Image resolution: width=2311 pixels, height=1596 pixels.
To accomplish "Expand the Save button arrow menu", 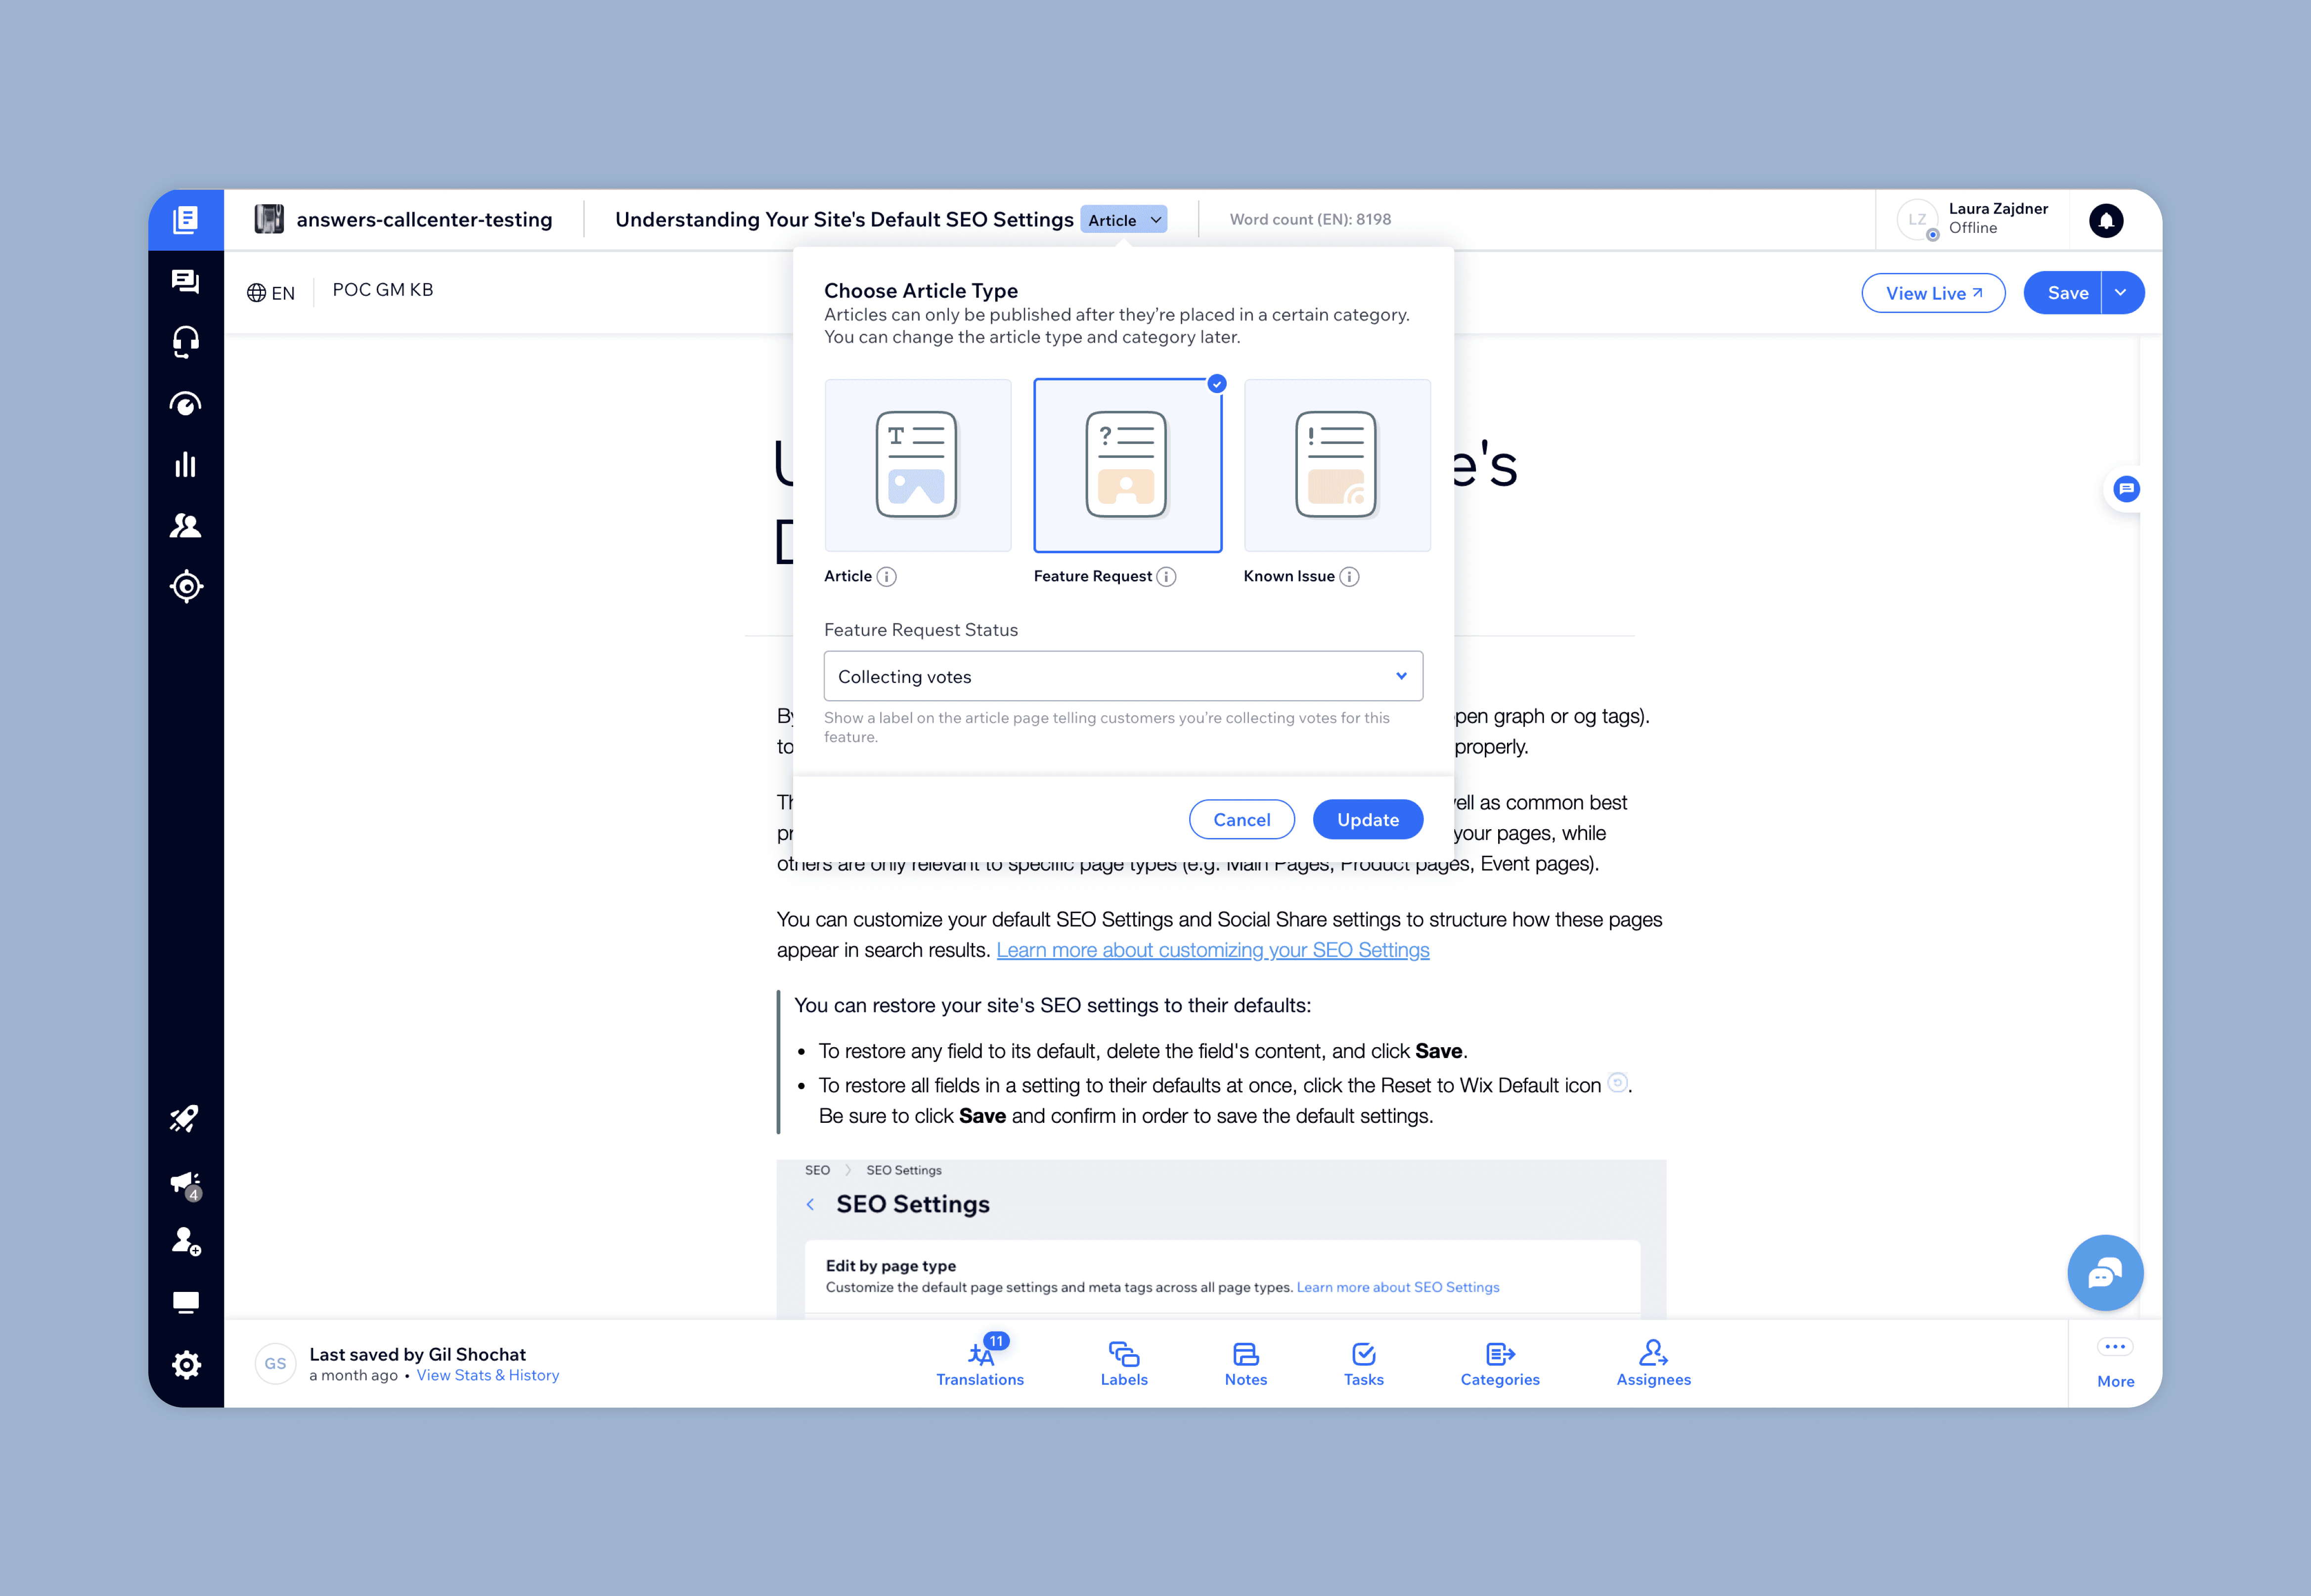I will pos(2121,293).
